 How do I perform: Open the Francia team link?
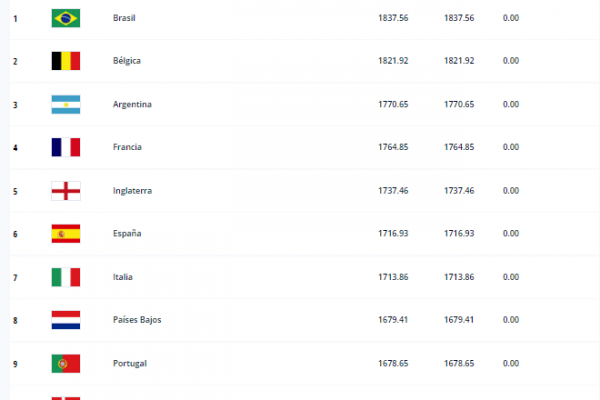pyautogui.click(x=127, y=147)
